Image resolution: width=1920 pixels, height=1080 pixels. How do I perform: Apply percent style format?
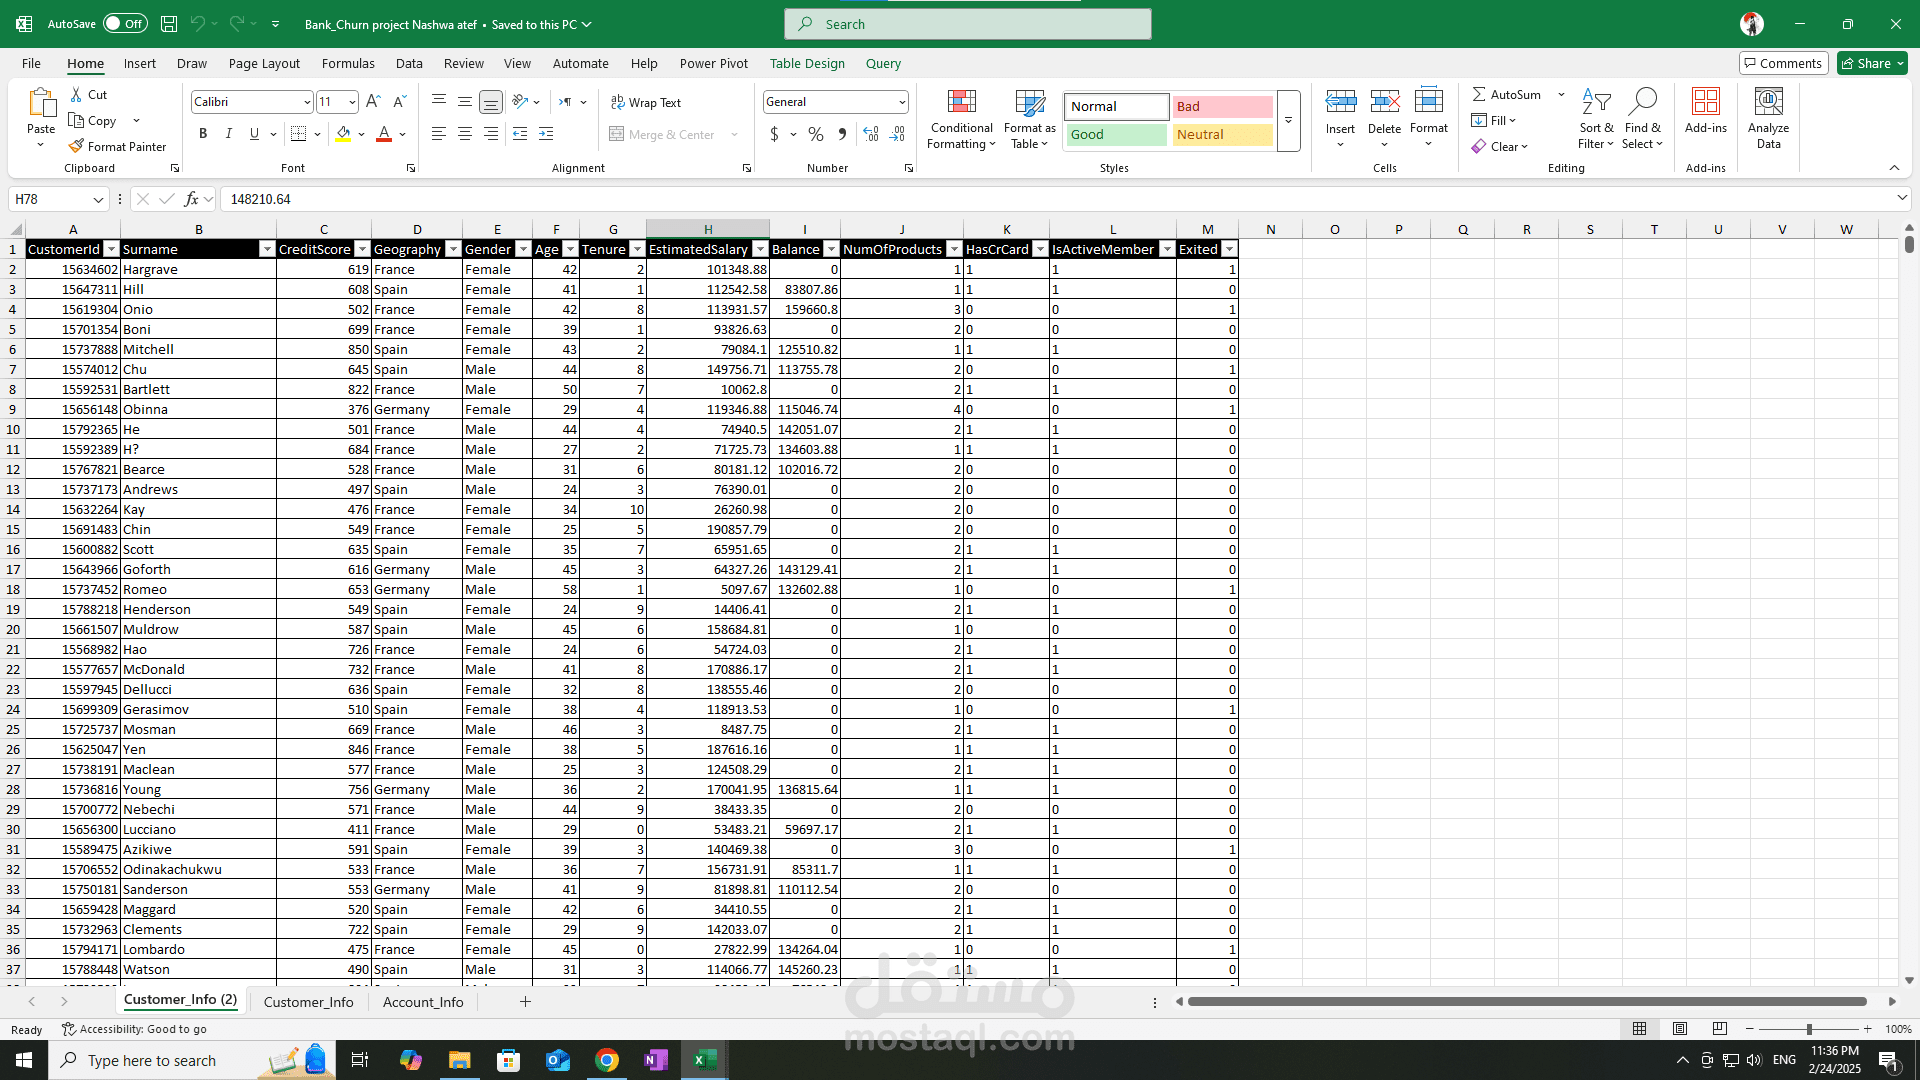[816, 133]
